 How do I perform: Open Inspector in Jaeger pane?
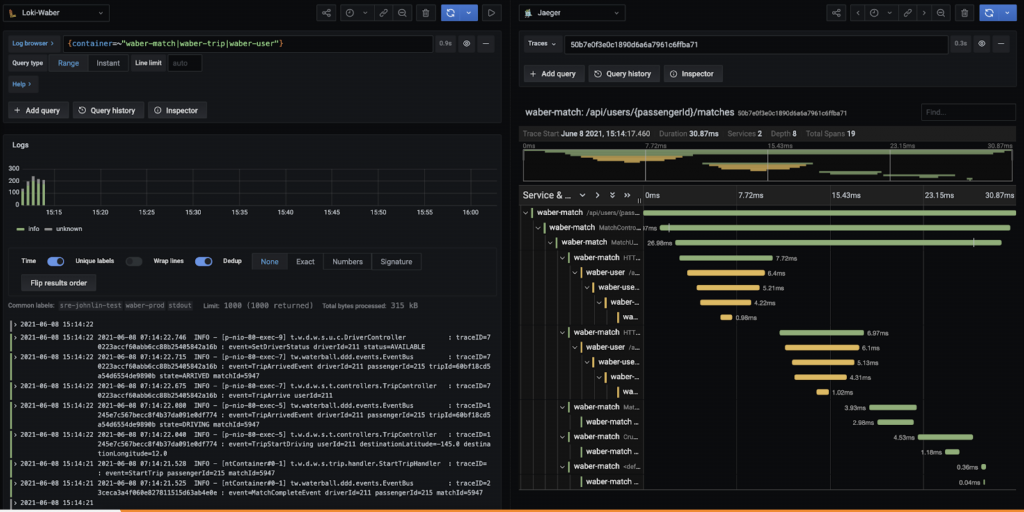pos(693,74)
